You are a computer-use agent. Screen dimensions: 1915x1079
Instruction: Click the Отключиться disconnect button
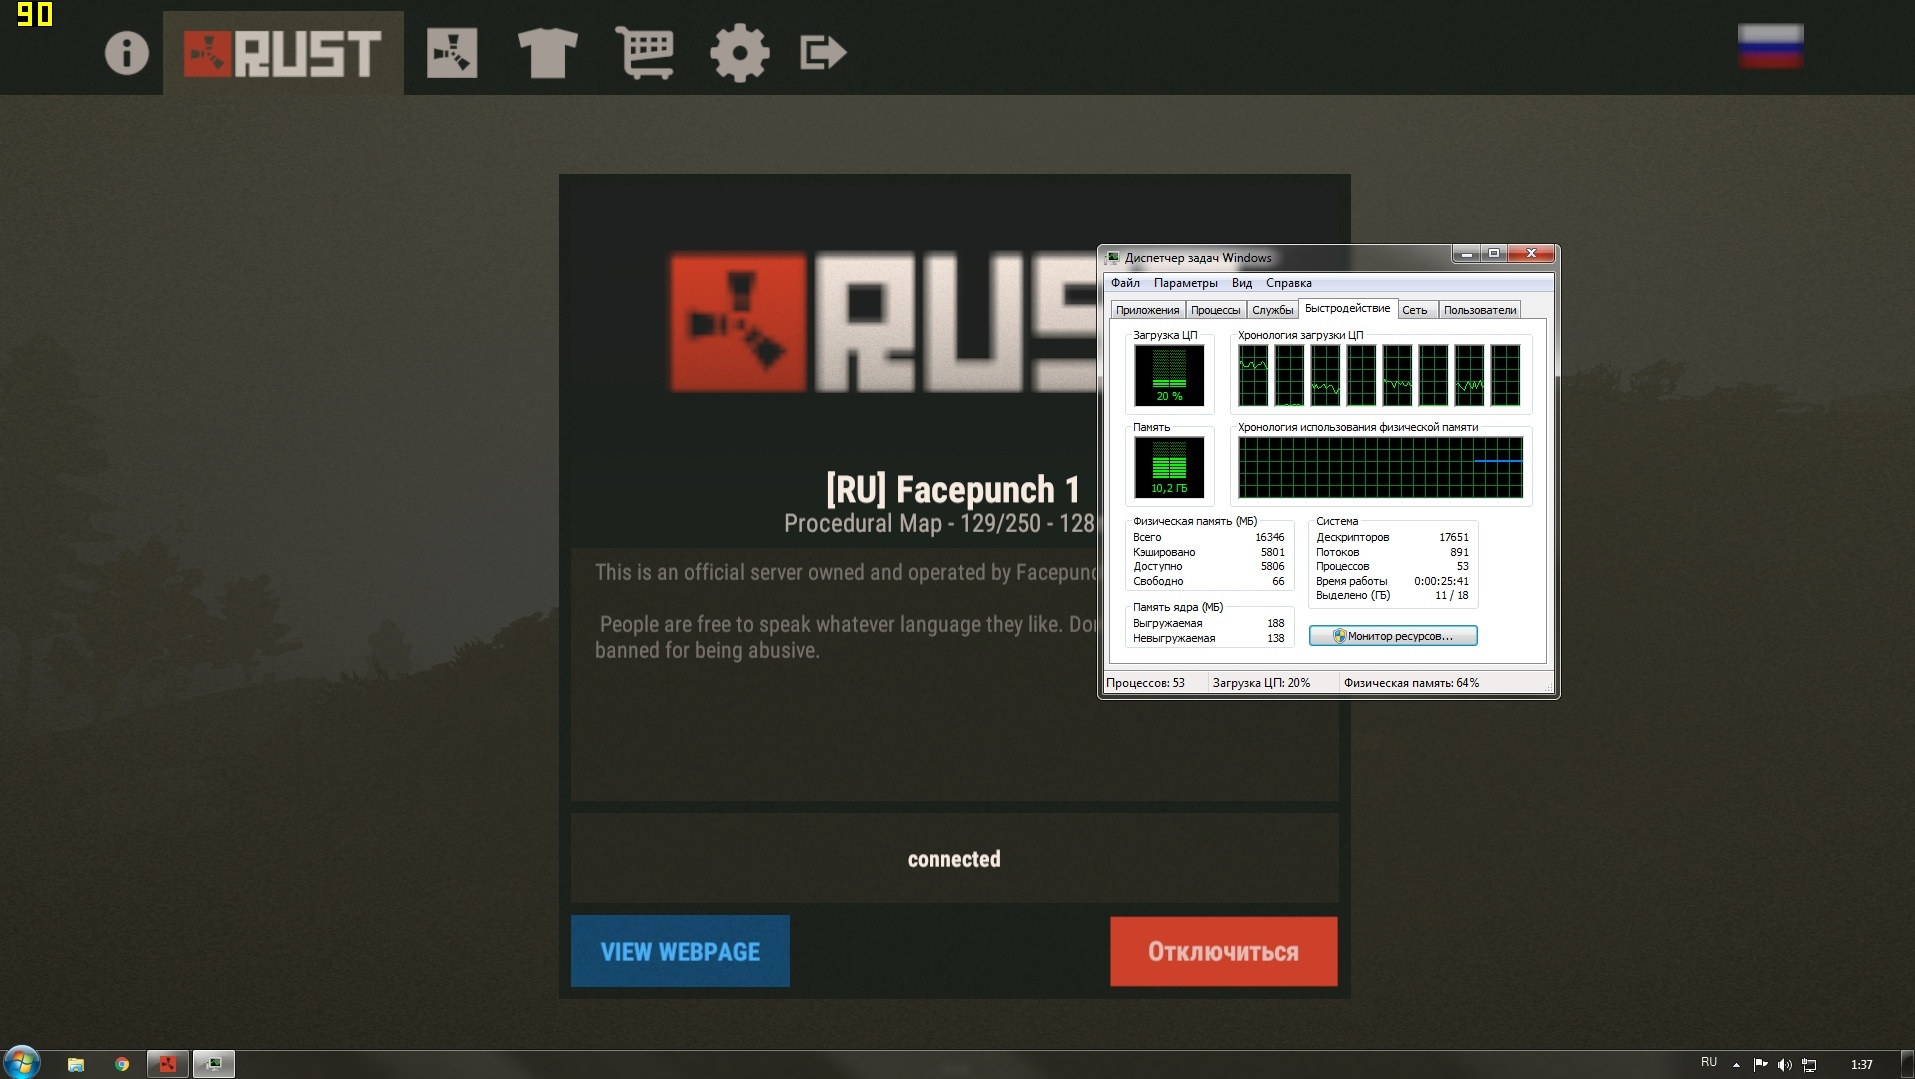(1223, 951)
